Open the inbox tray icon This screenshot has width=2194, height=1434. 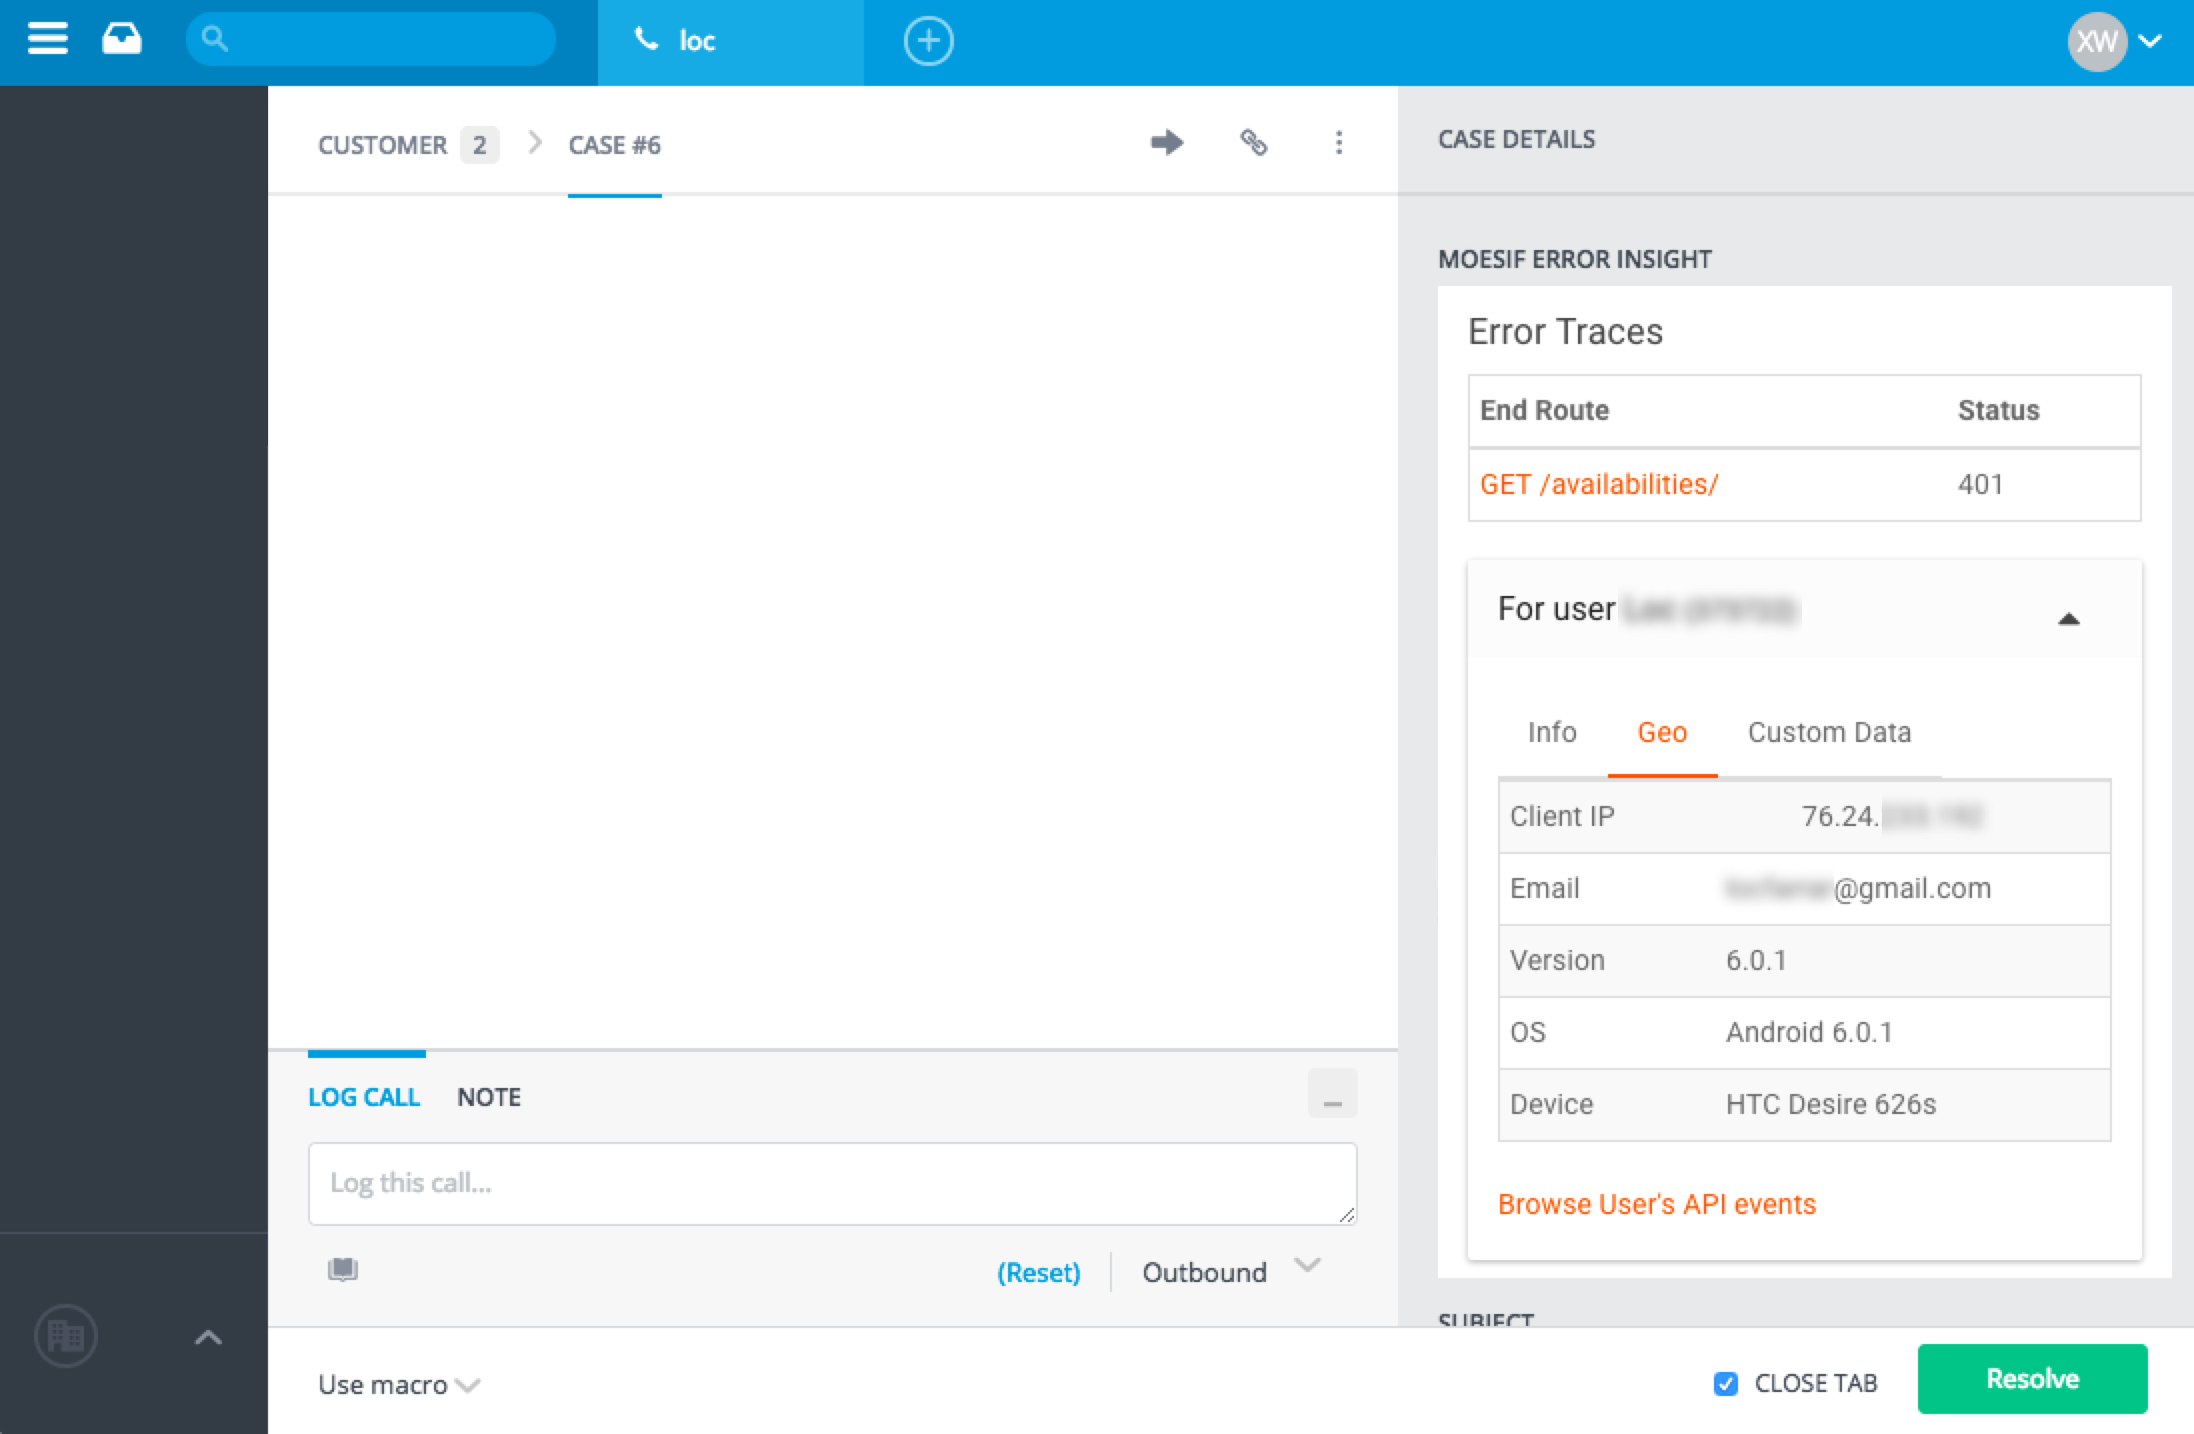point(122,40)
